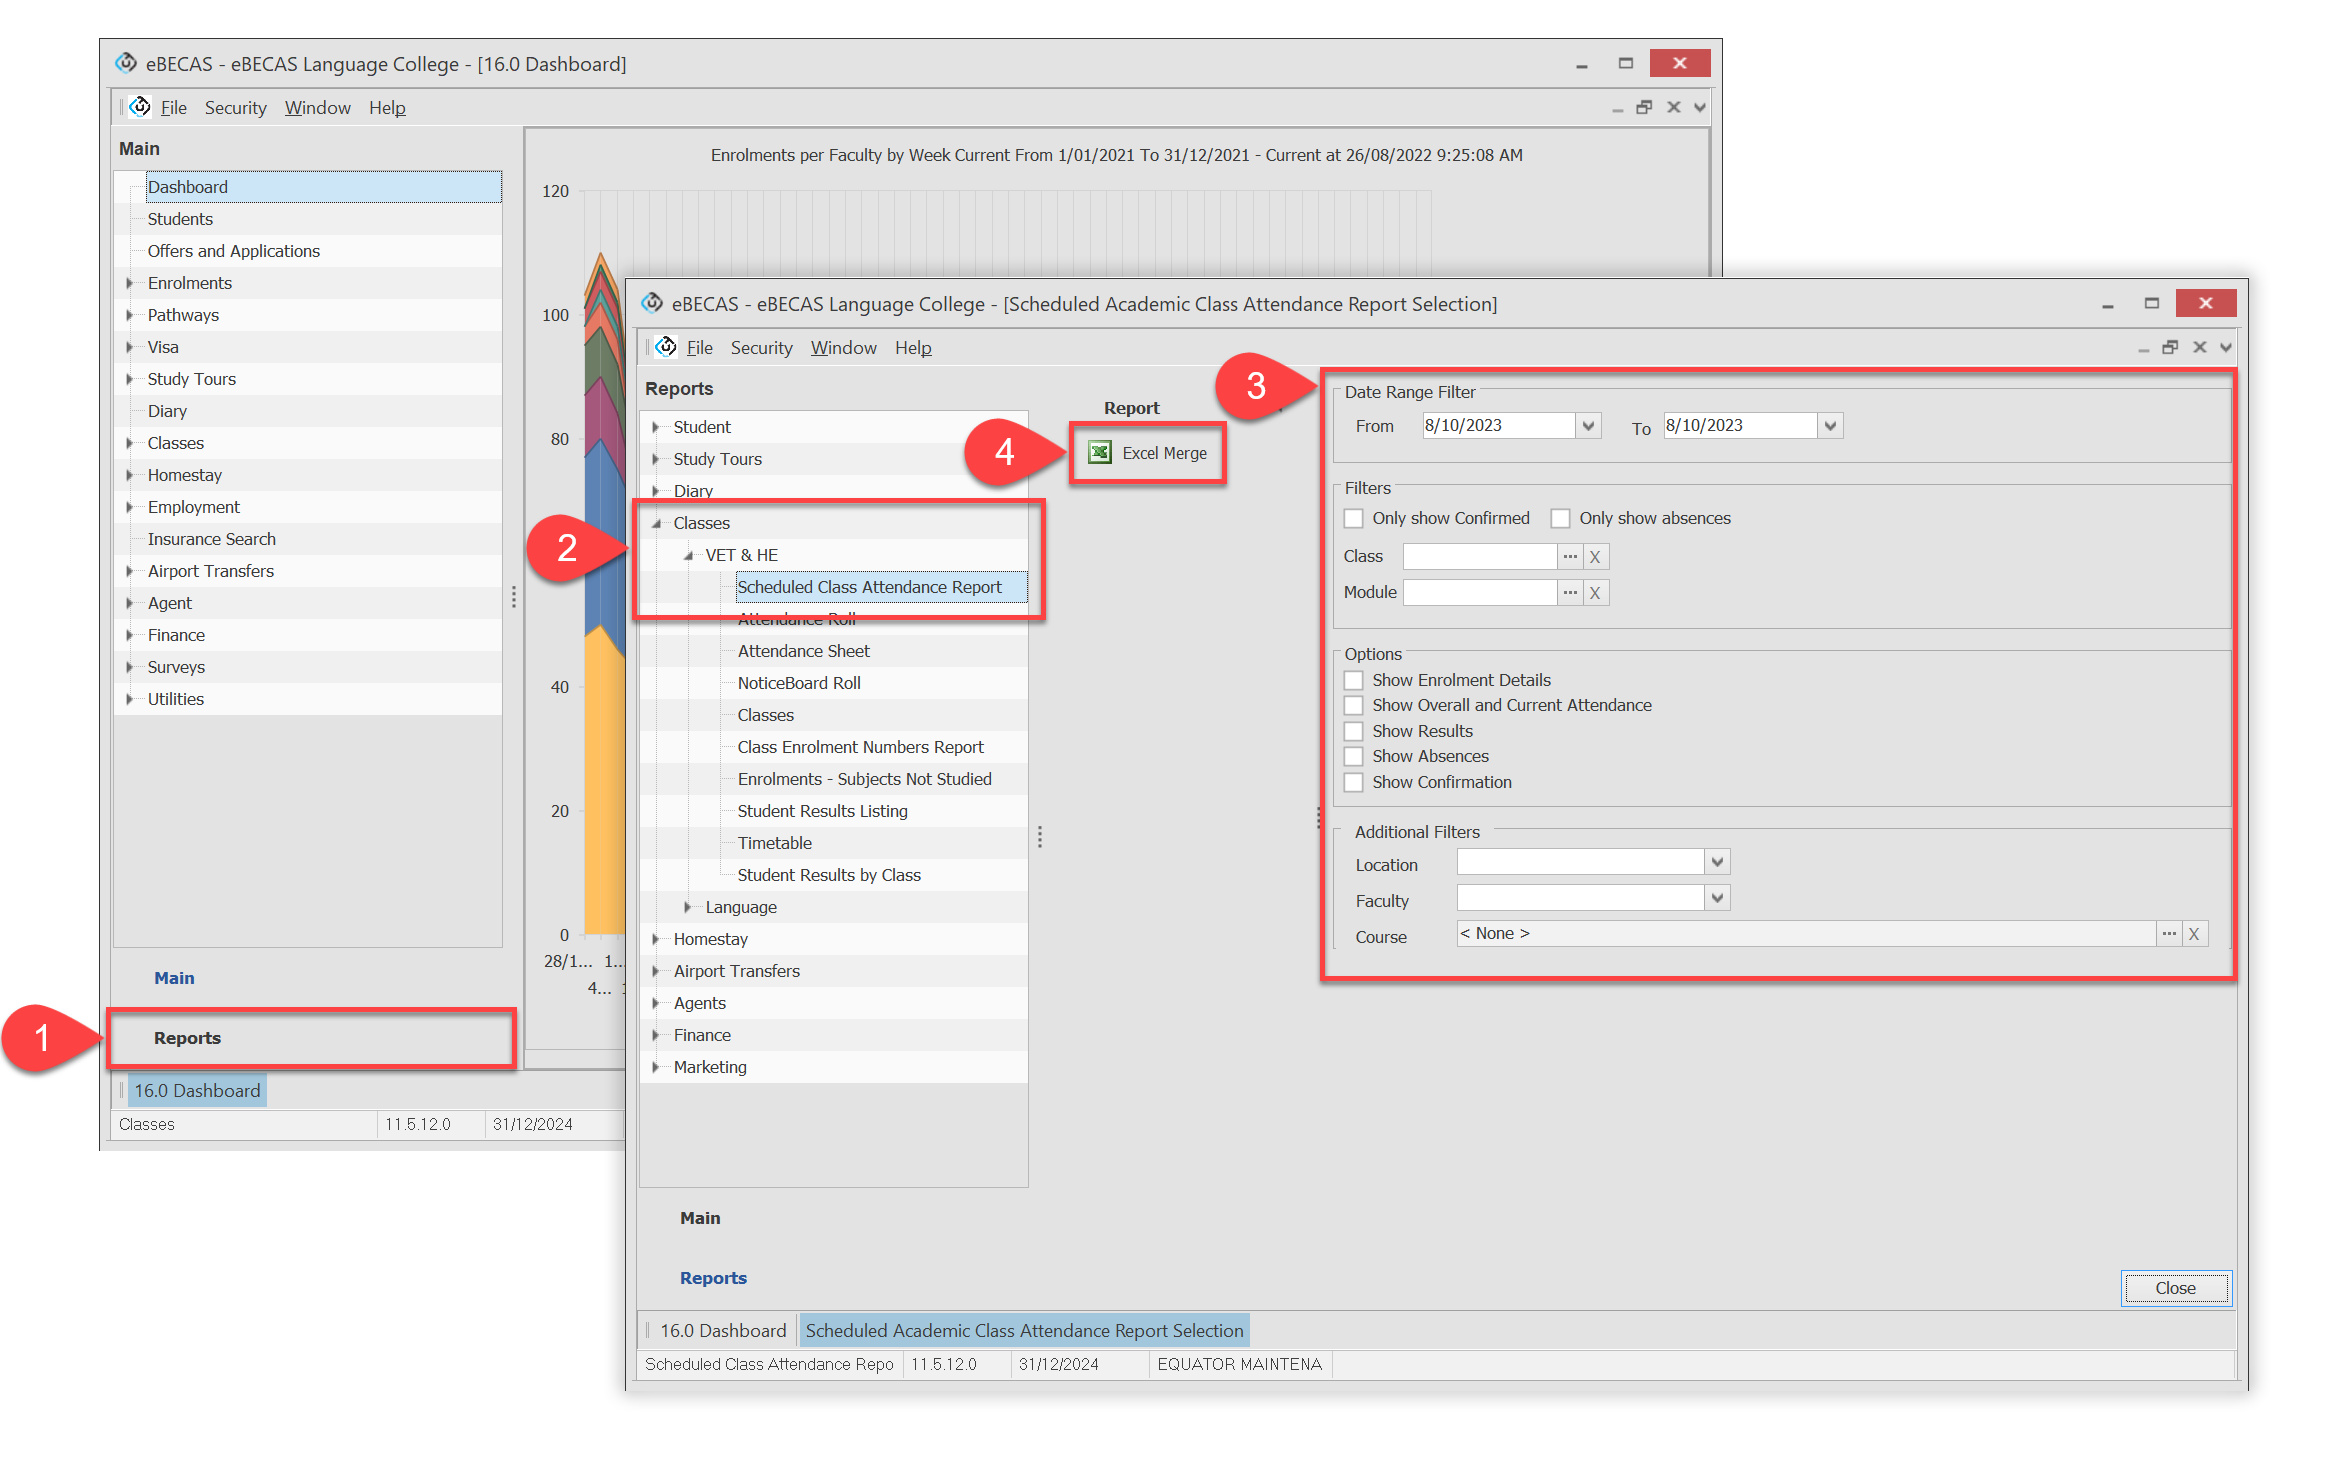Click the Class field browse ellipsis button
Viewport: 2329px width, 1464px height.
click(1570, 556)
